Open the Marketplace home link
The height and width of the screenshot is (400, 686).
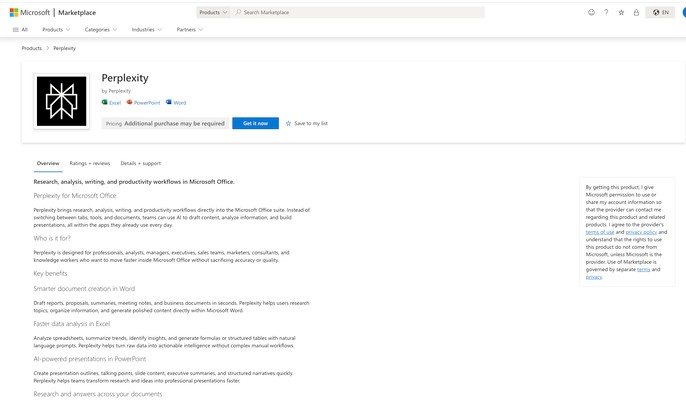pyautogui.click(x=77, y=13)
